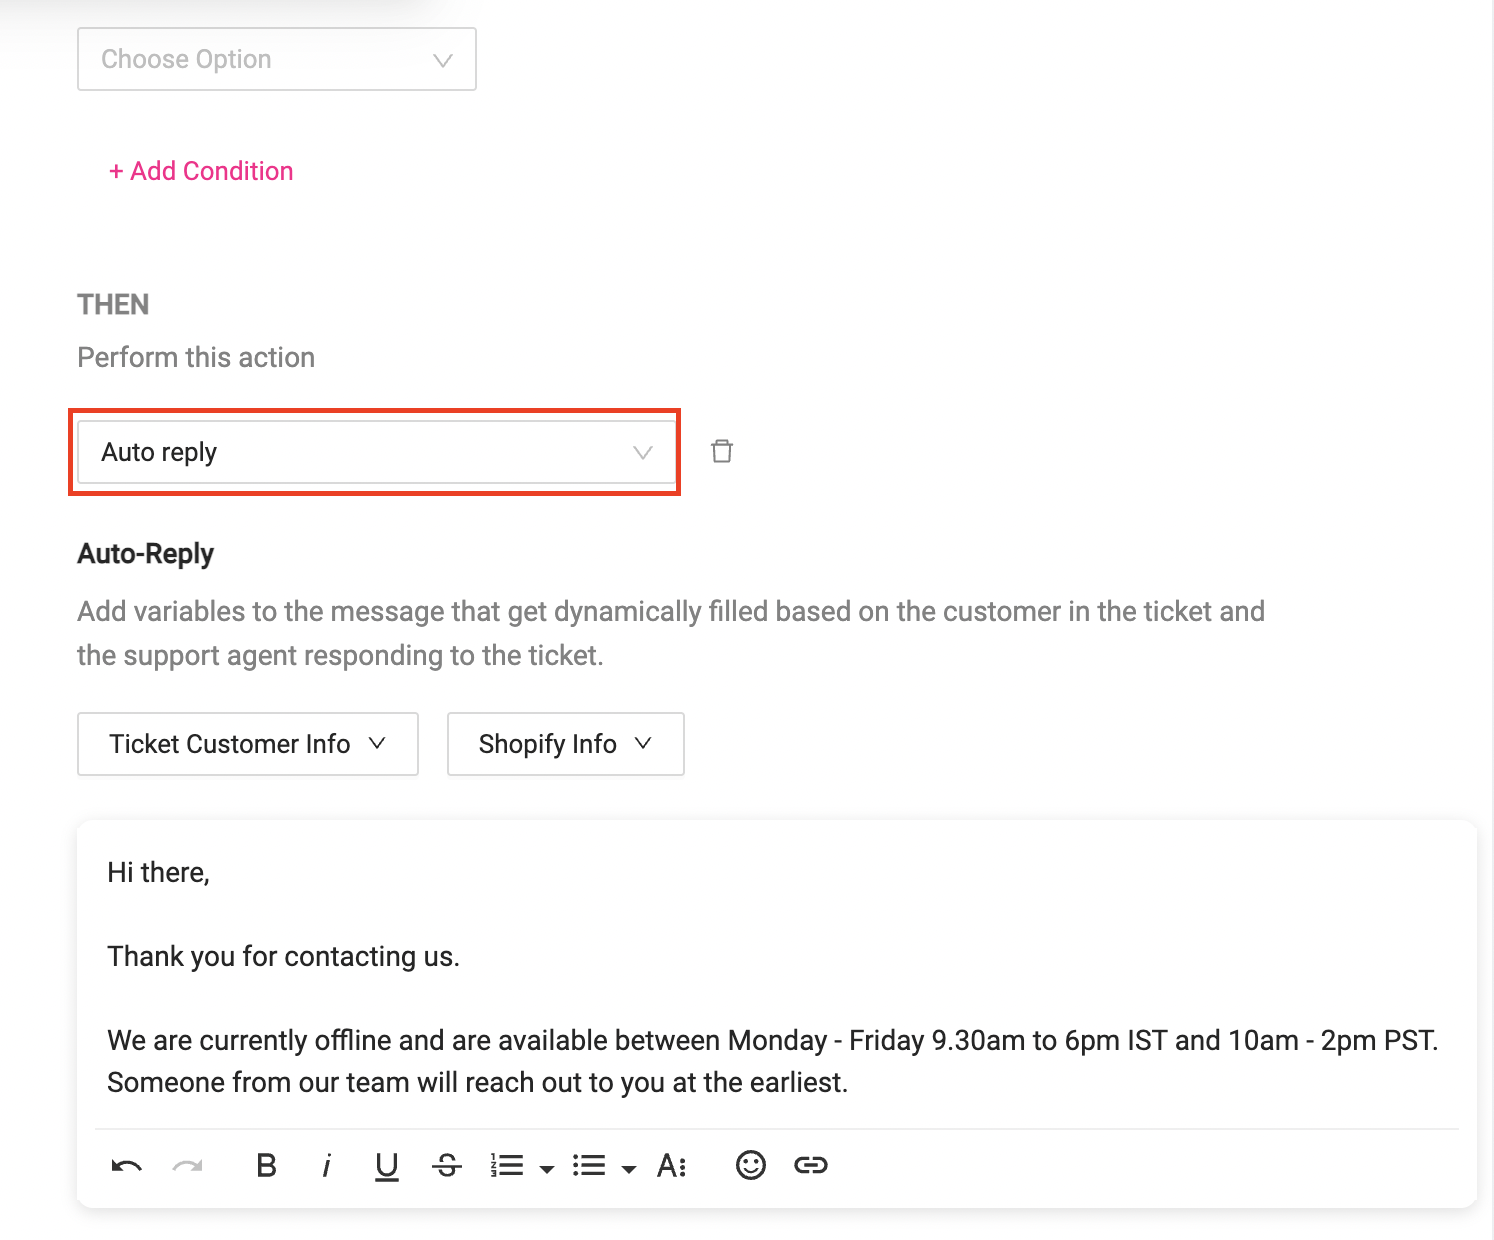Open the Choose Option dropdown

pos(277,59)
